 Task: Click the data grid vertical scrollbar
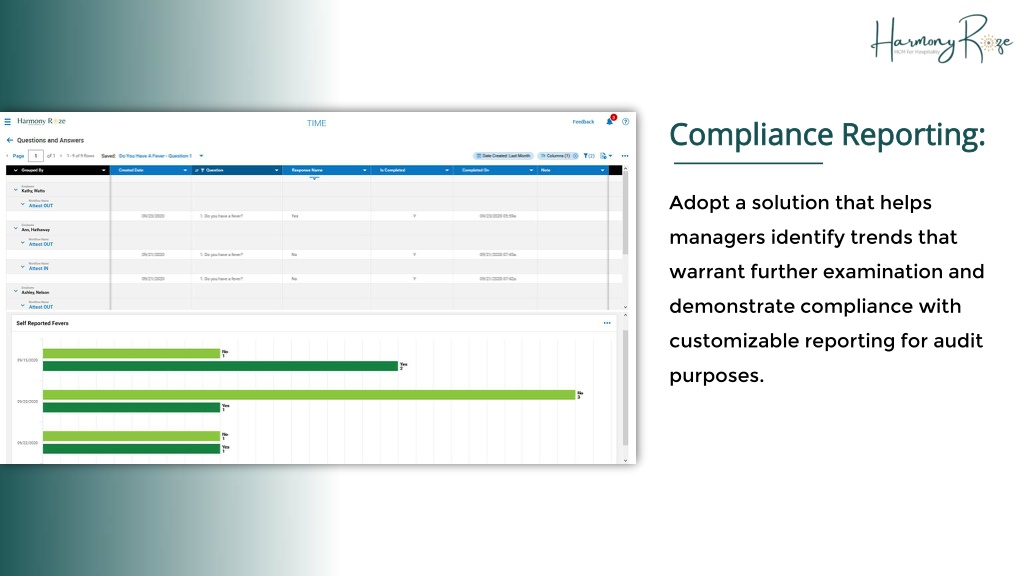click(625, 212)
